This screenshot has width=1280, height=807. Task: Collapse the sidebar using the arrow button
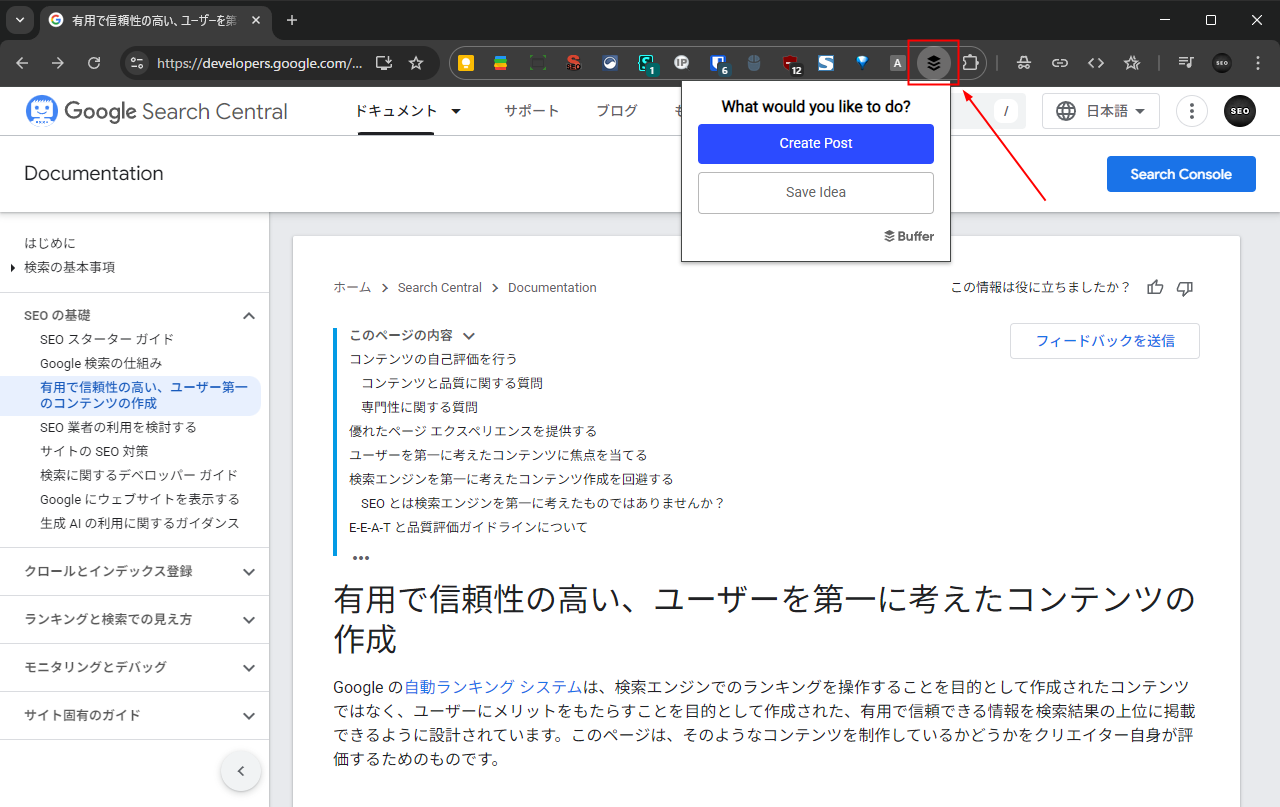click(x=240, y=771)
